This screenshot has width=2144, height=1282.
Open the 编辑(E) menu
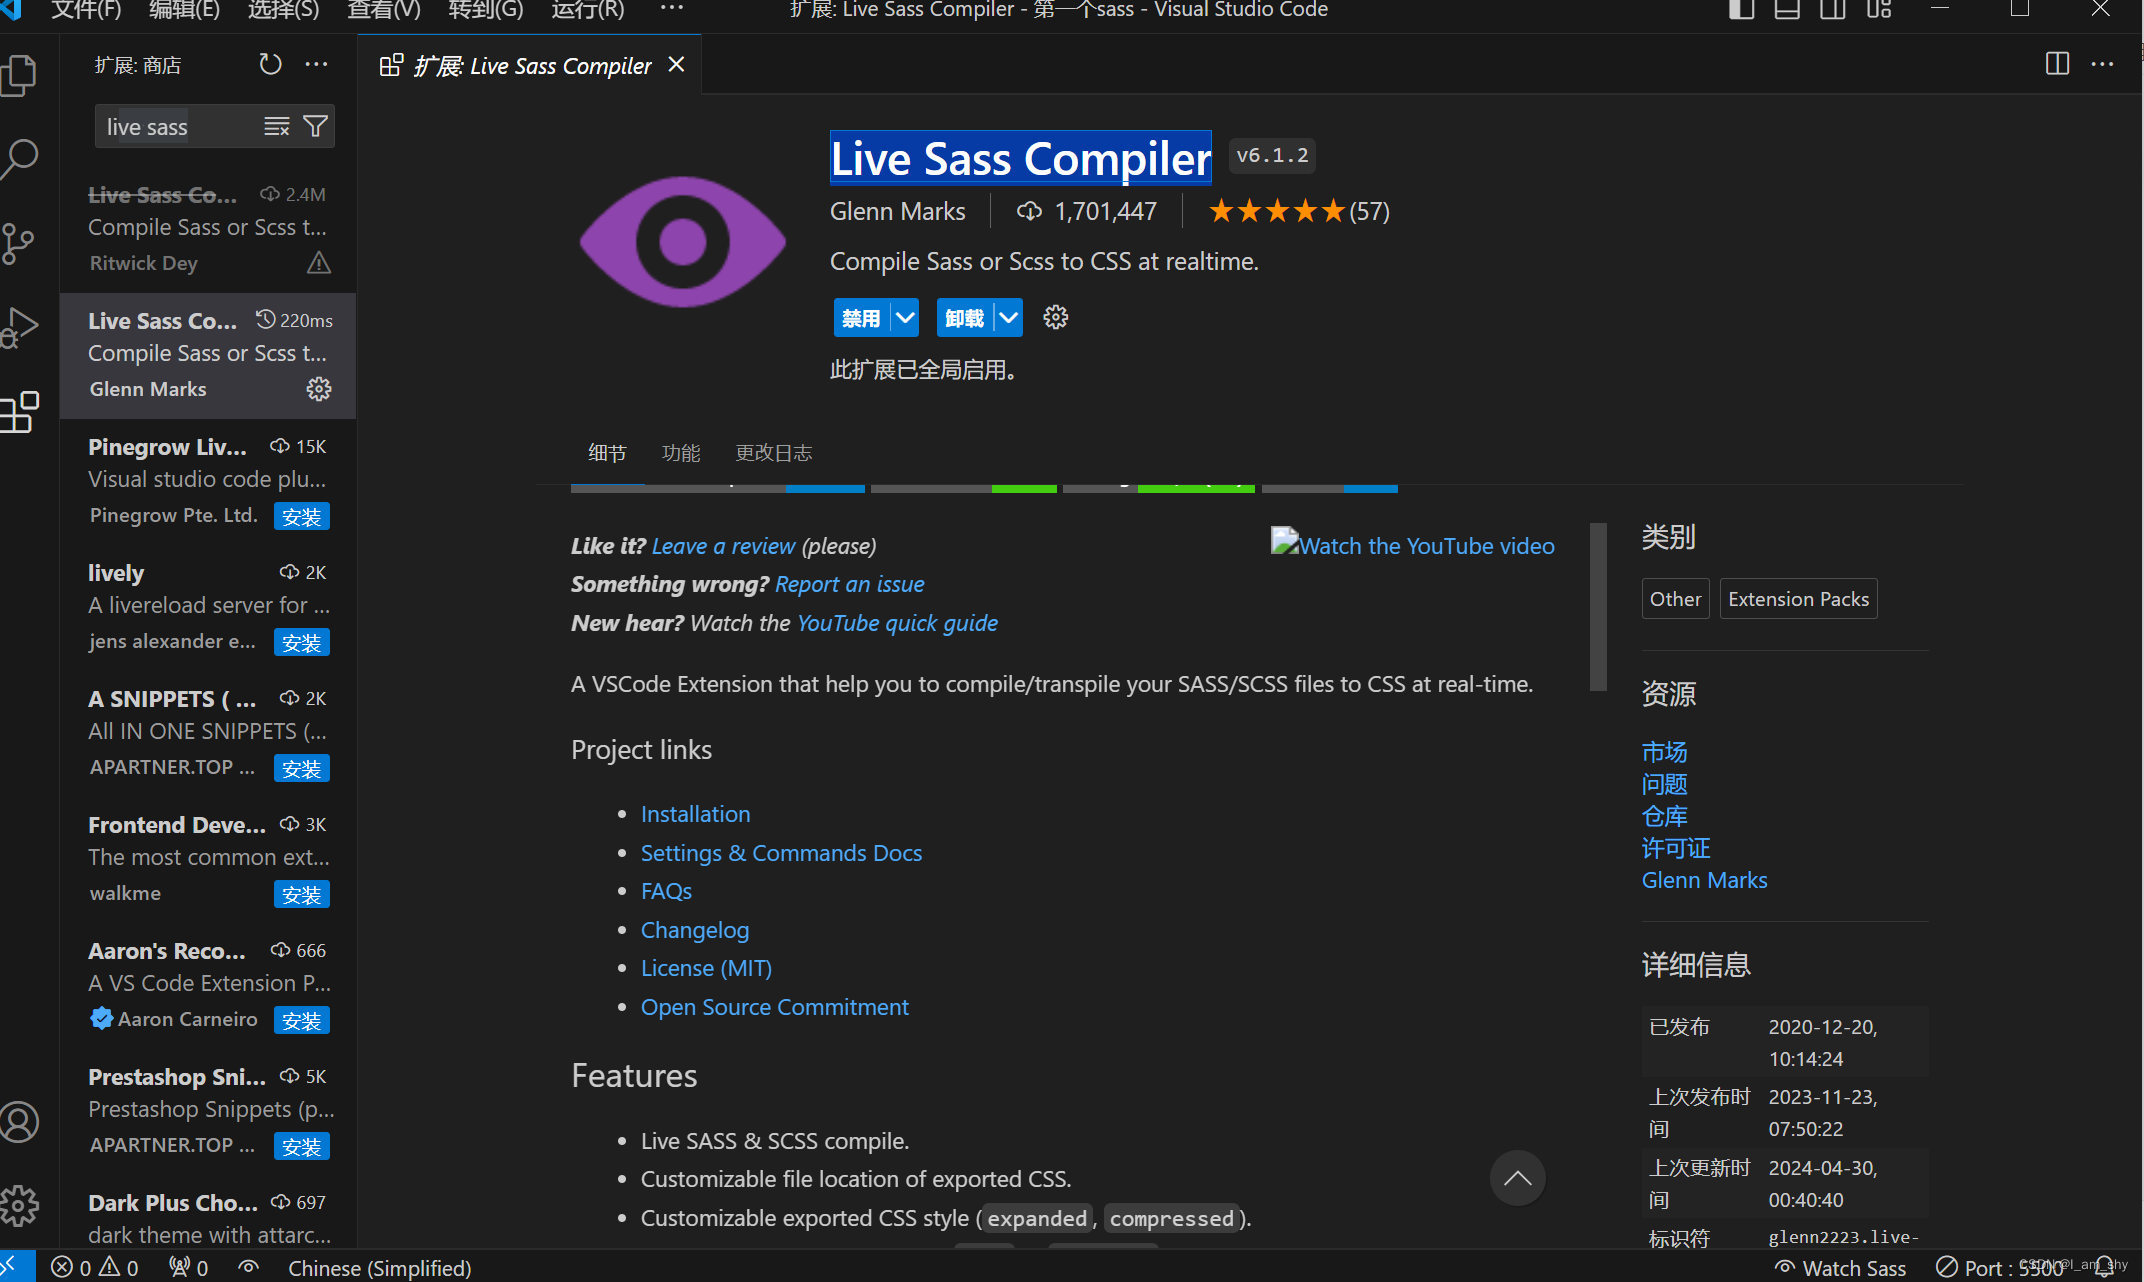point(184,10)
